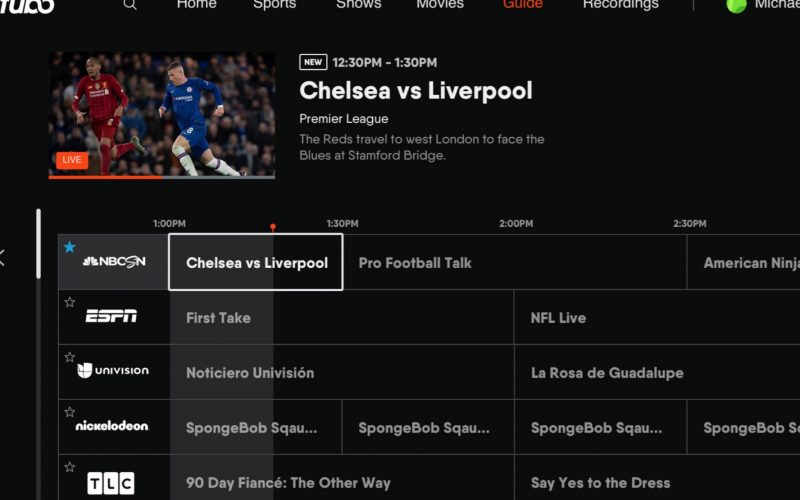Viewport: 800px width, 500px height.
Task: Click the current time marker on timeline
Action: point(273,228)
